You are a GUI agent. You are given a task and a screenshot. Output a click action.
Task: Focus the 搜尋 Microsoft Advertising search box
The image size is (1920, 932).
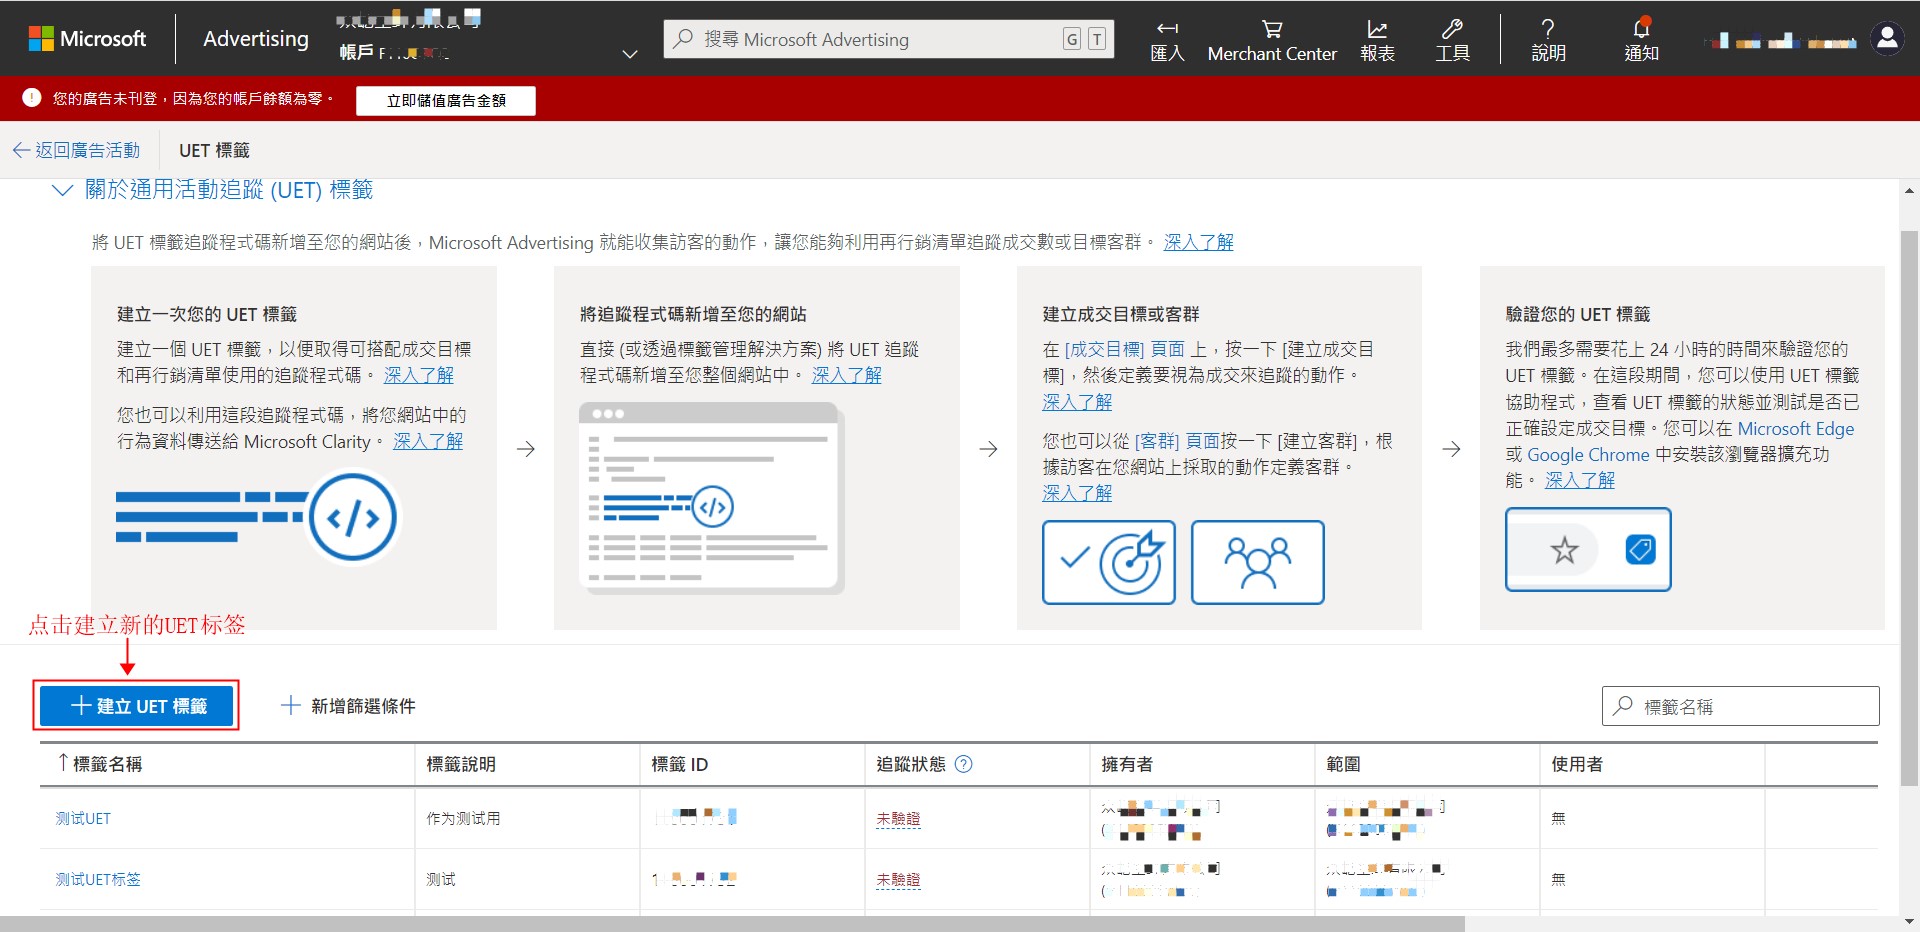point(888,39)
